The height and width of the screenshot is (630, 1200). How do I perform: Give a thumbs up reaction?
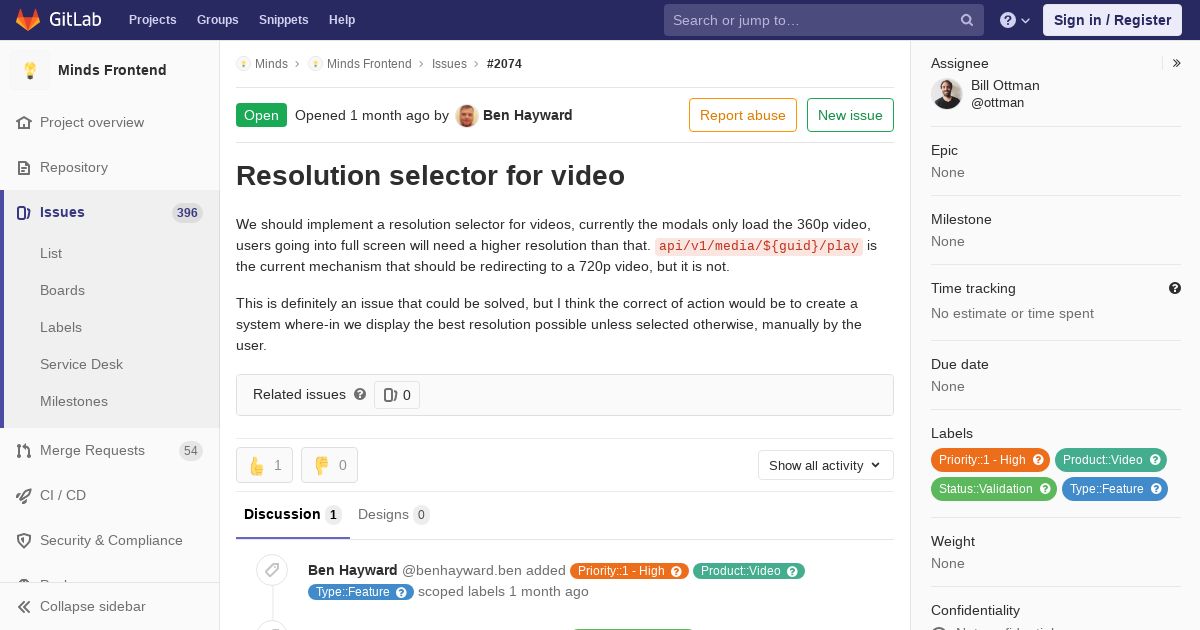click(x=264, y=465)
